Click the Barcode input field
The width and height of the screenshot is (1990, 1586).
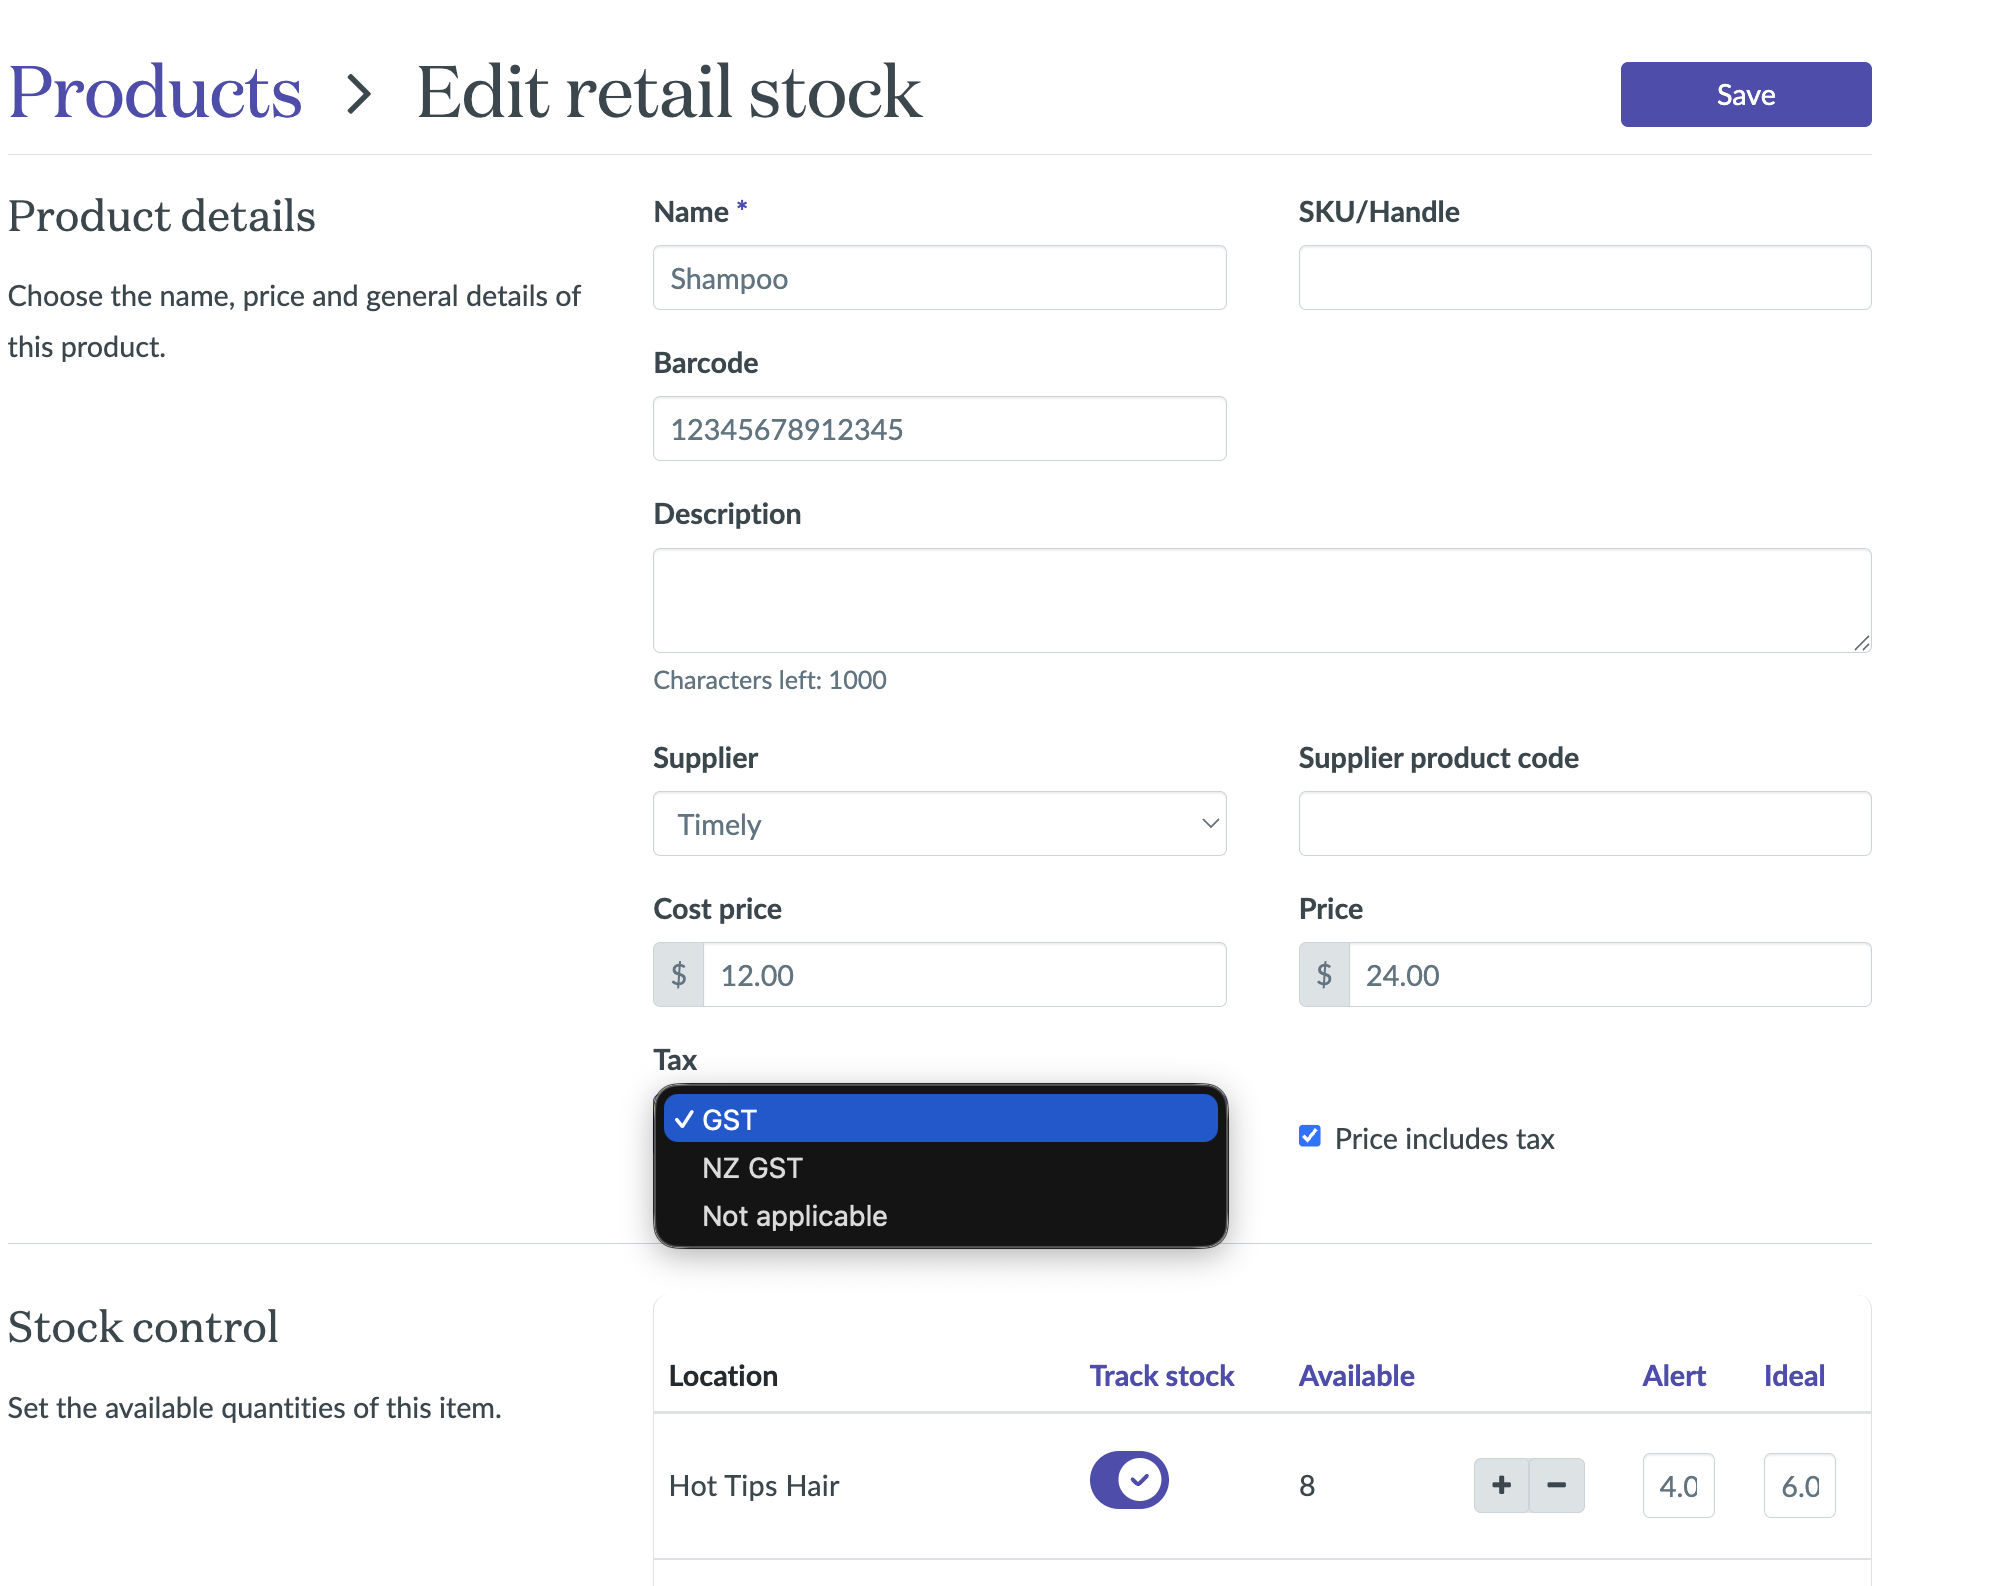[x=939, y=429]
